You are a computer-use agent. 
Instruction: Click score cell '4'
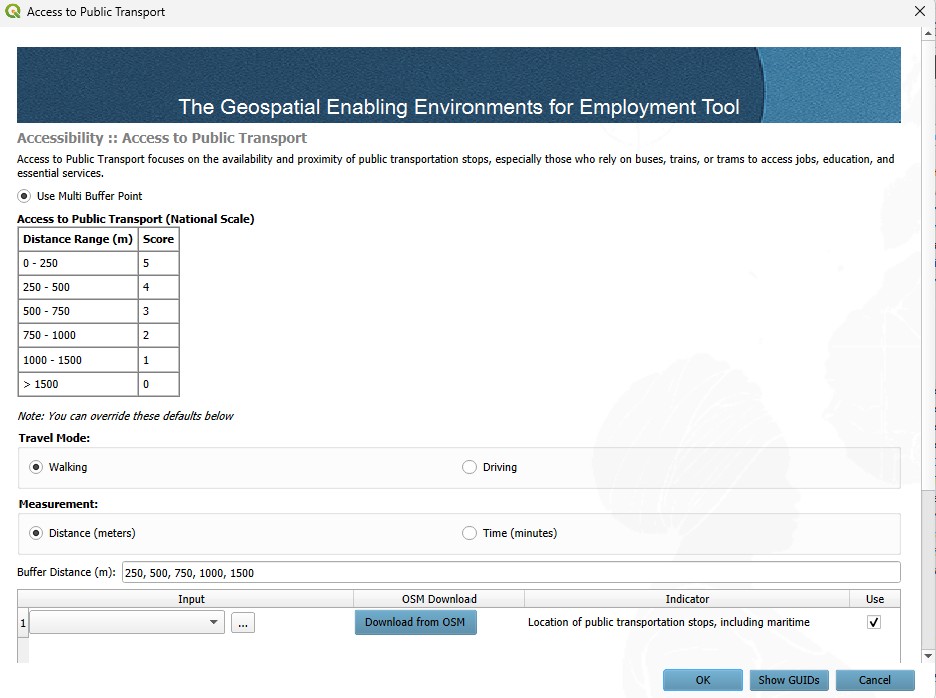tap(158, 287)
